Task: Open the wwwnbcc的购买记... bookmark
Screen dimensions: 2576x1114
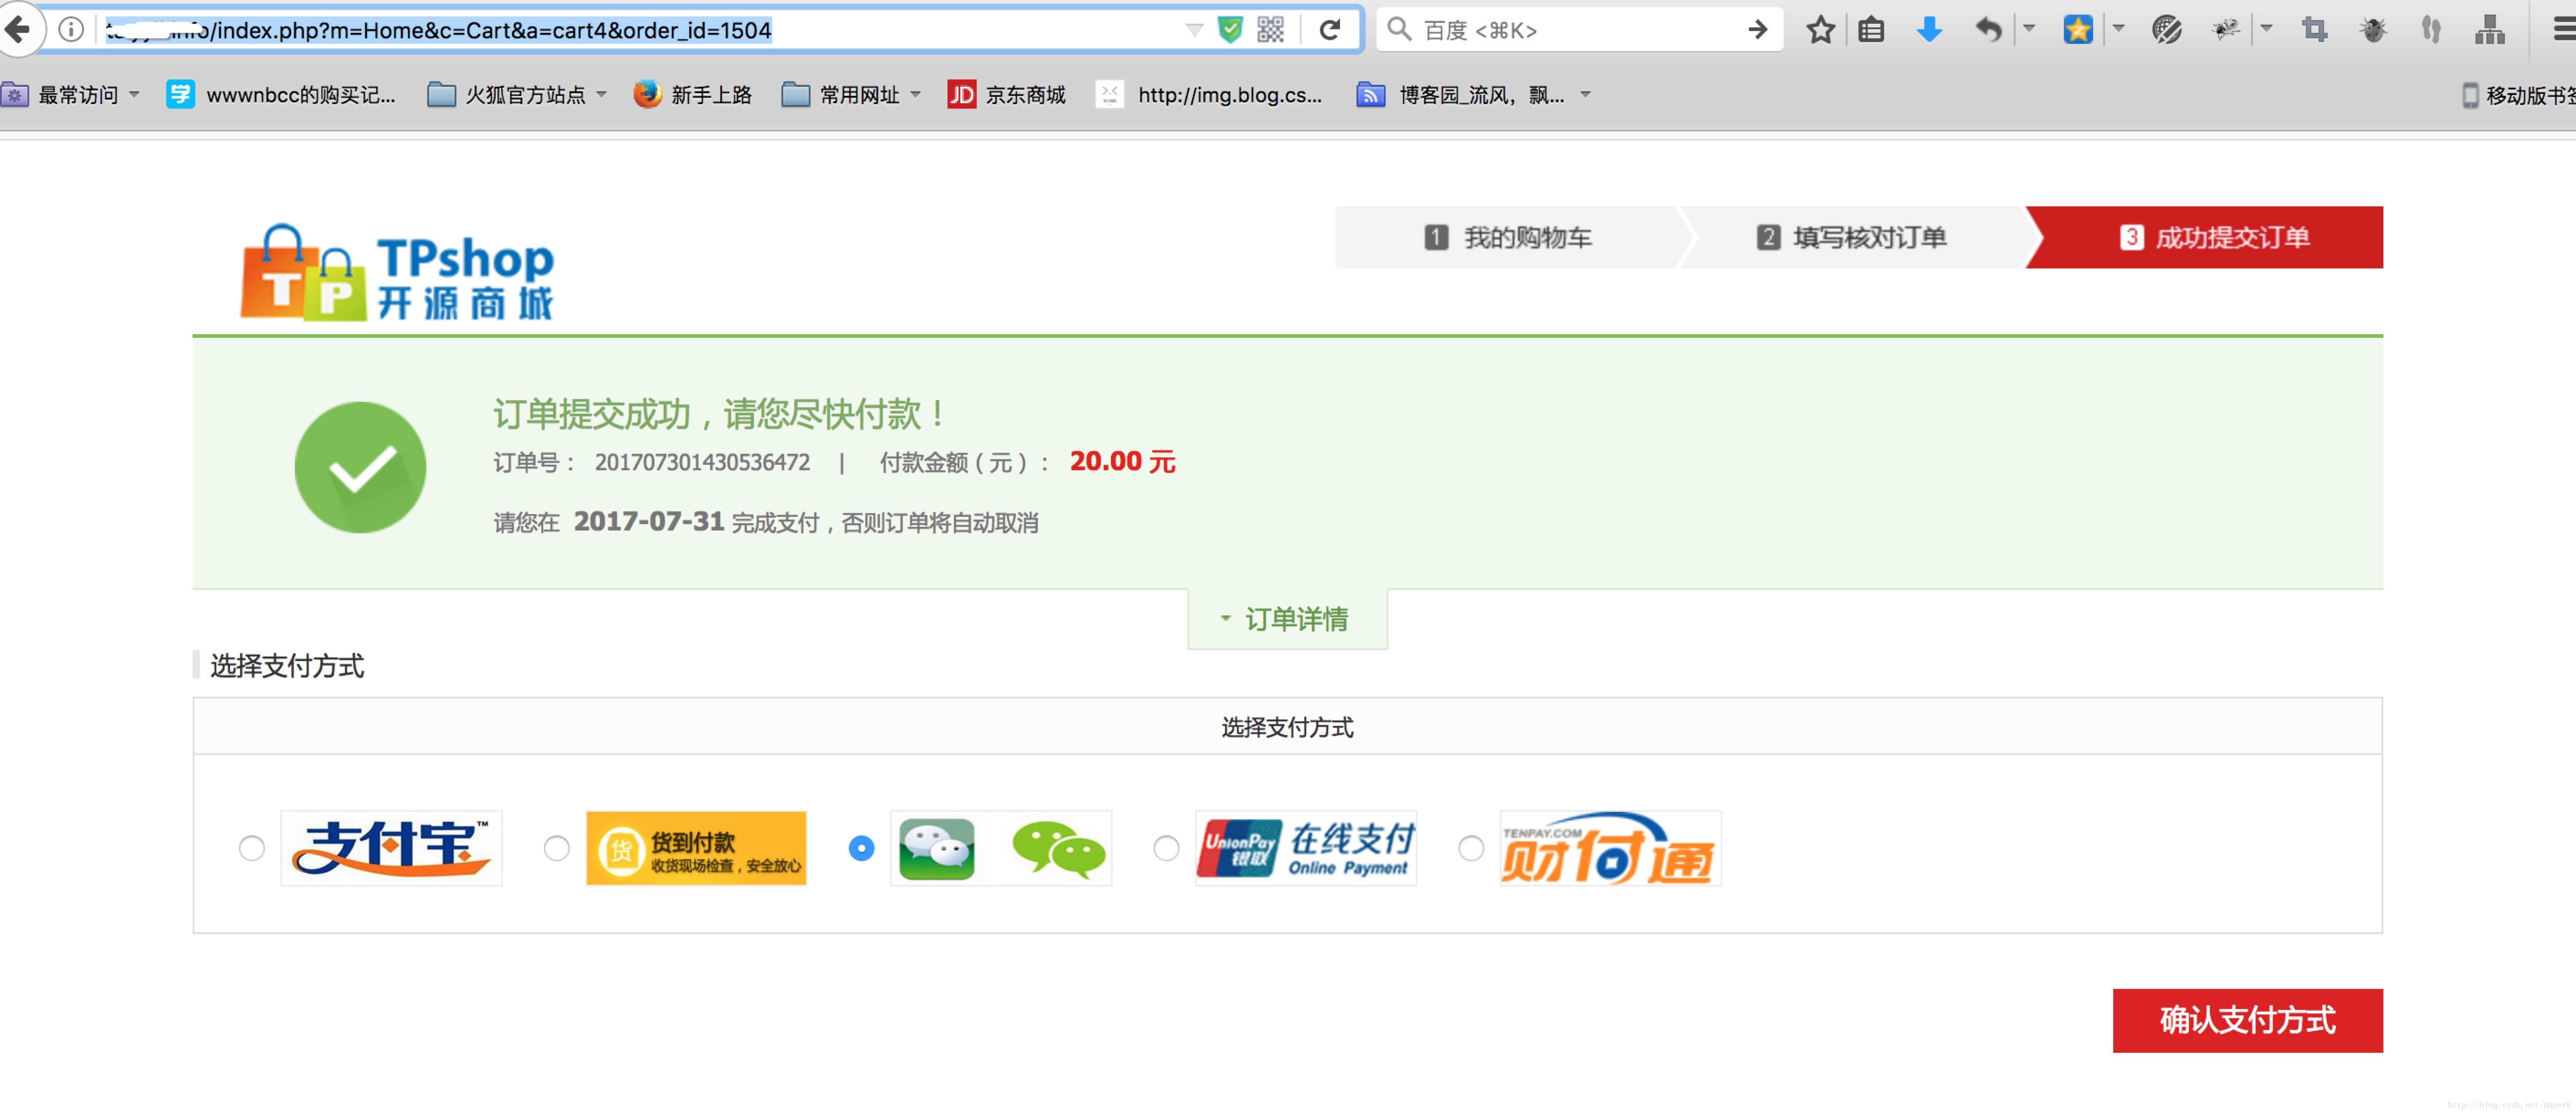Action: tap(281, 95)
